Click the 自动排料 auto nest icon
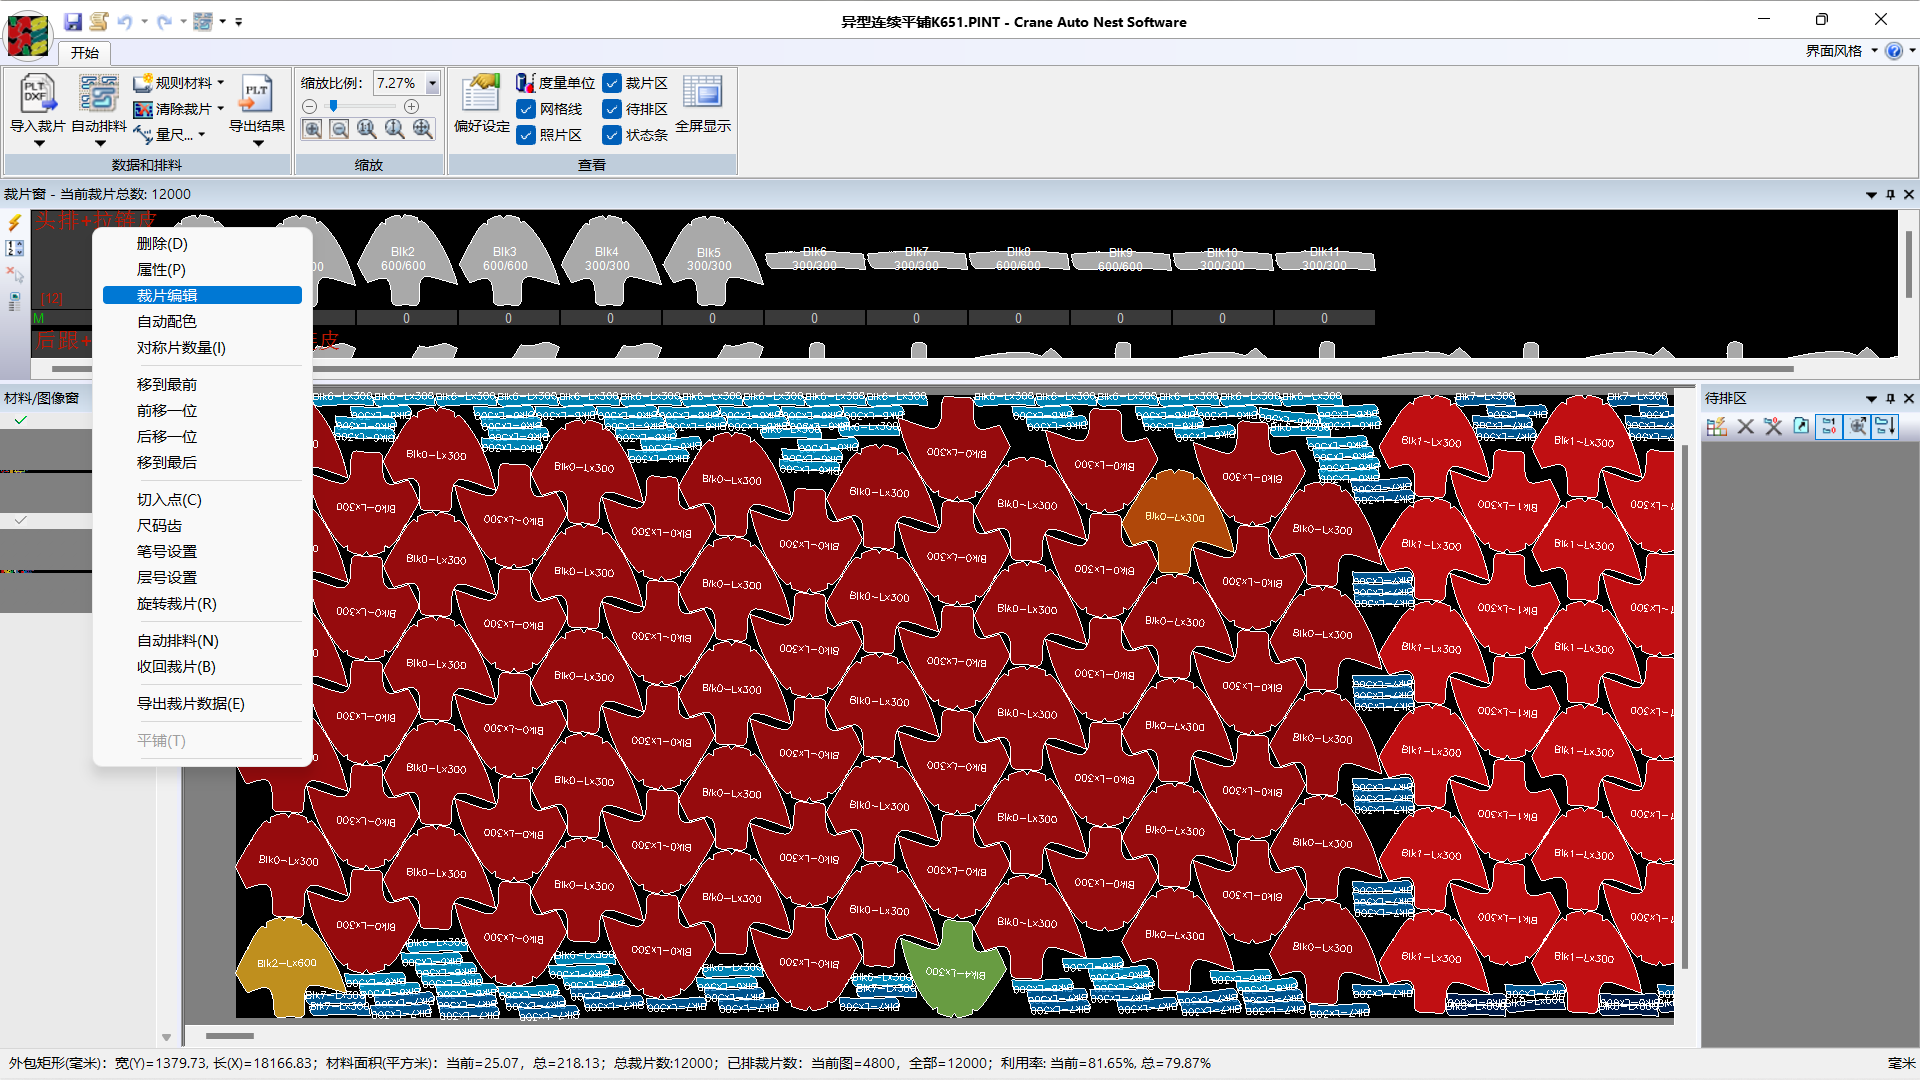This screenshot has height=1080, width=1920. 99,95
